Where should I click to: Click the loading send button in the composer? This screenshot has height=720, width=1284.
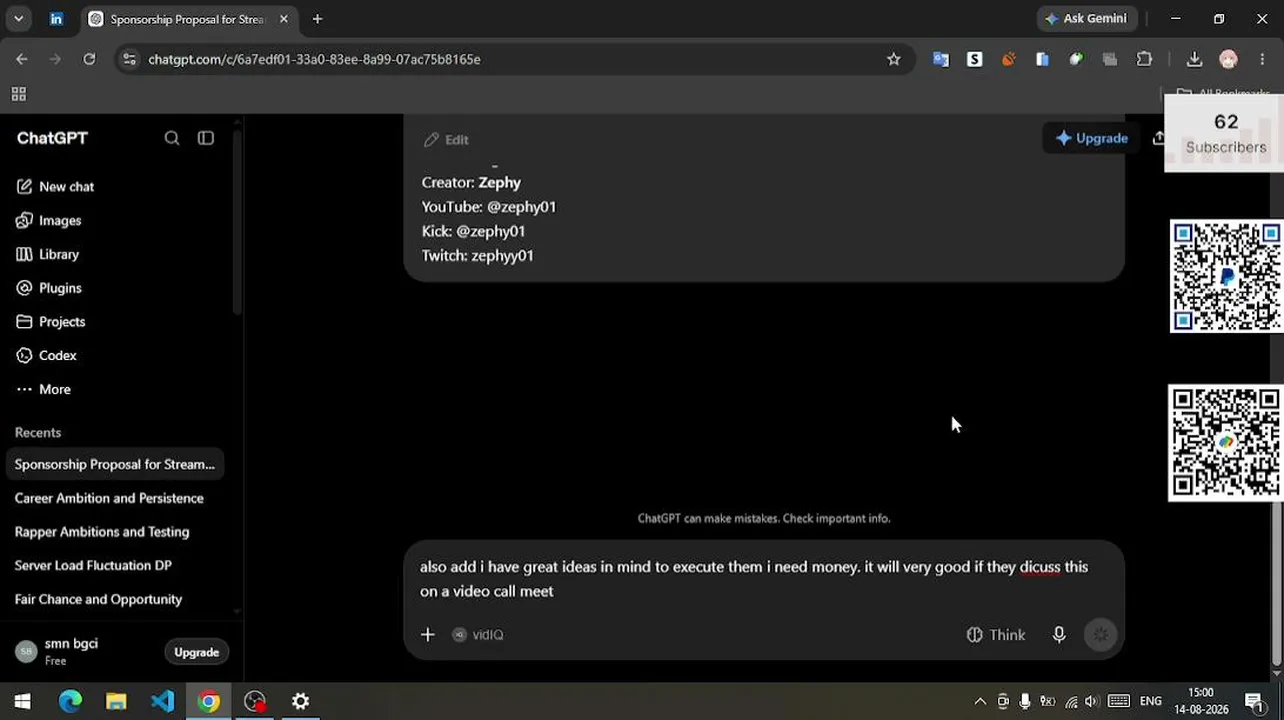click(x=1100, y=635)
